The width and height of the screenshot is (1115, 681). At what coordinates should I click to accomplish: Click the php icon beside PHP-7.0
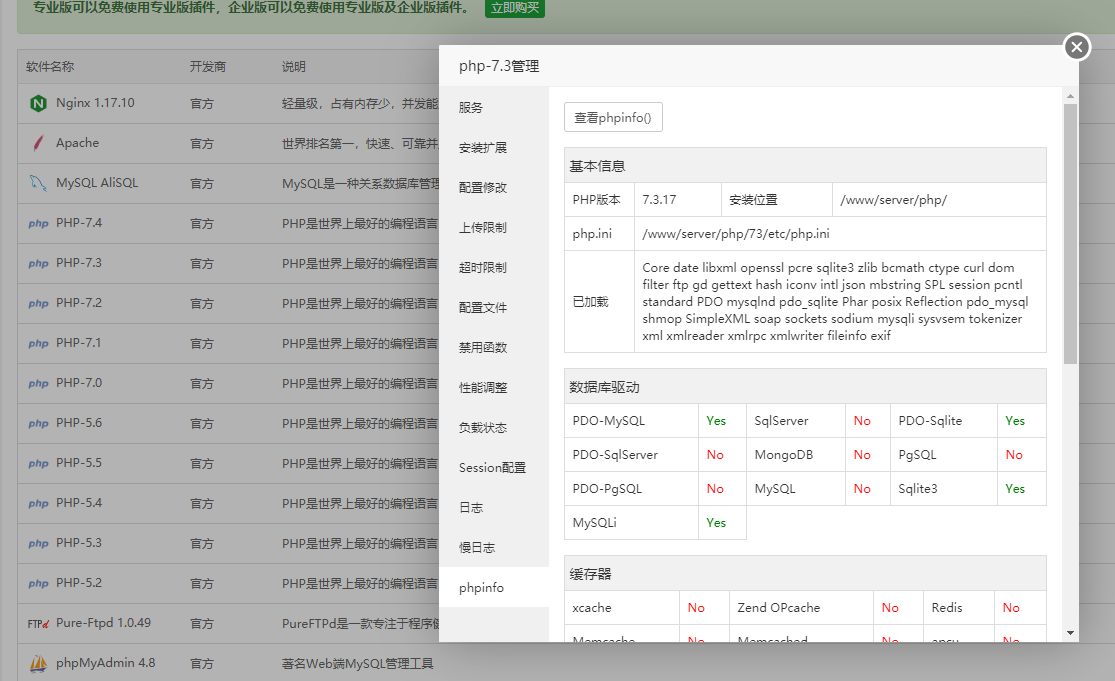click(x=38, y=384)
